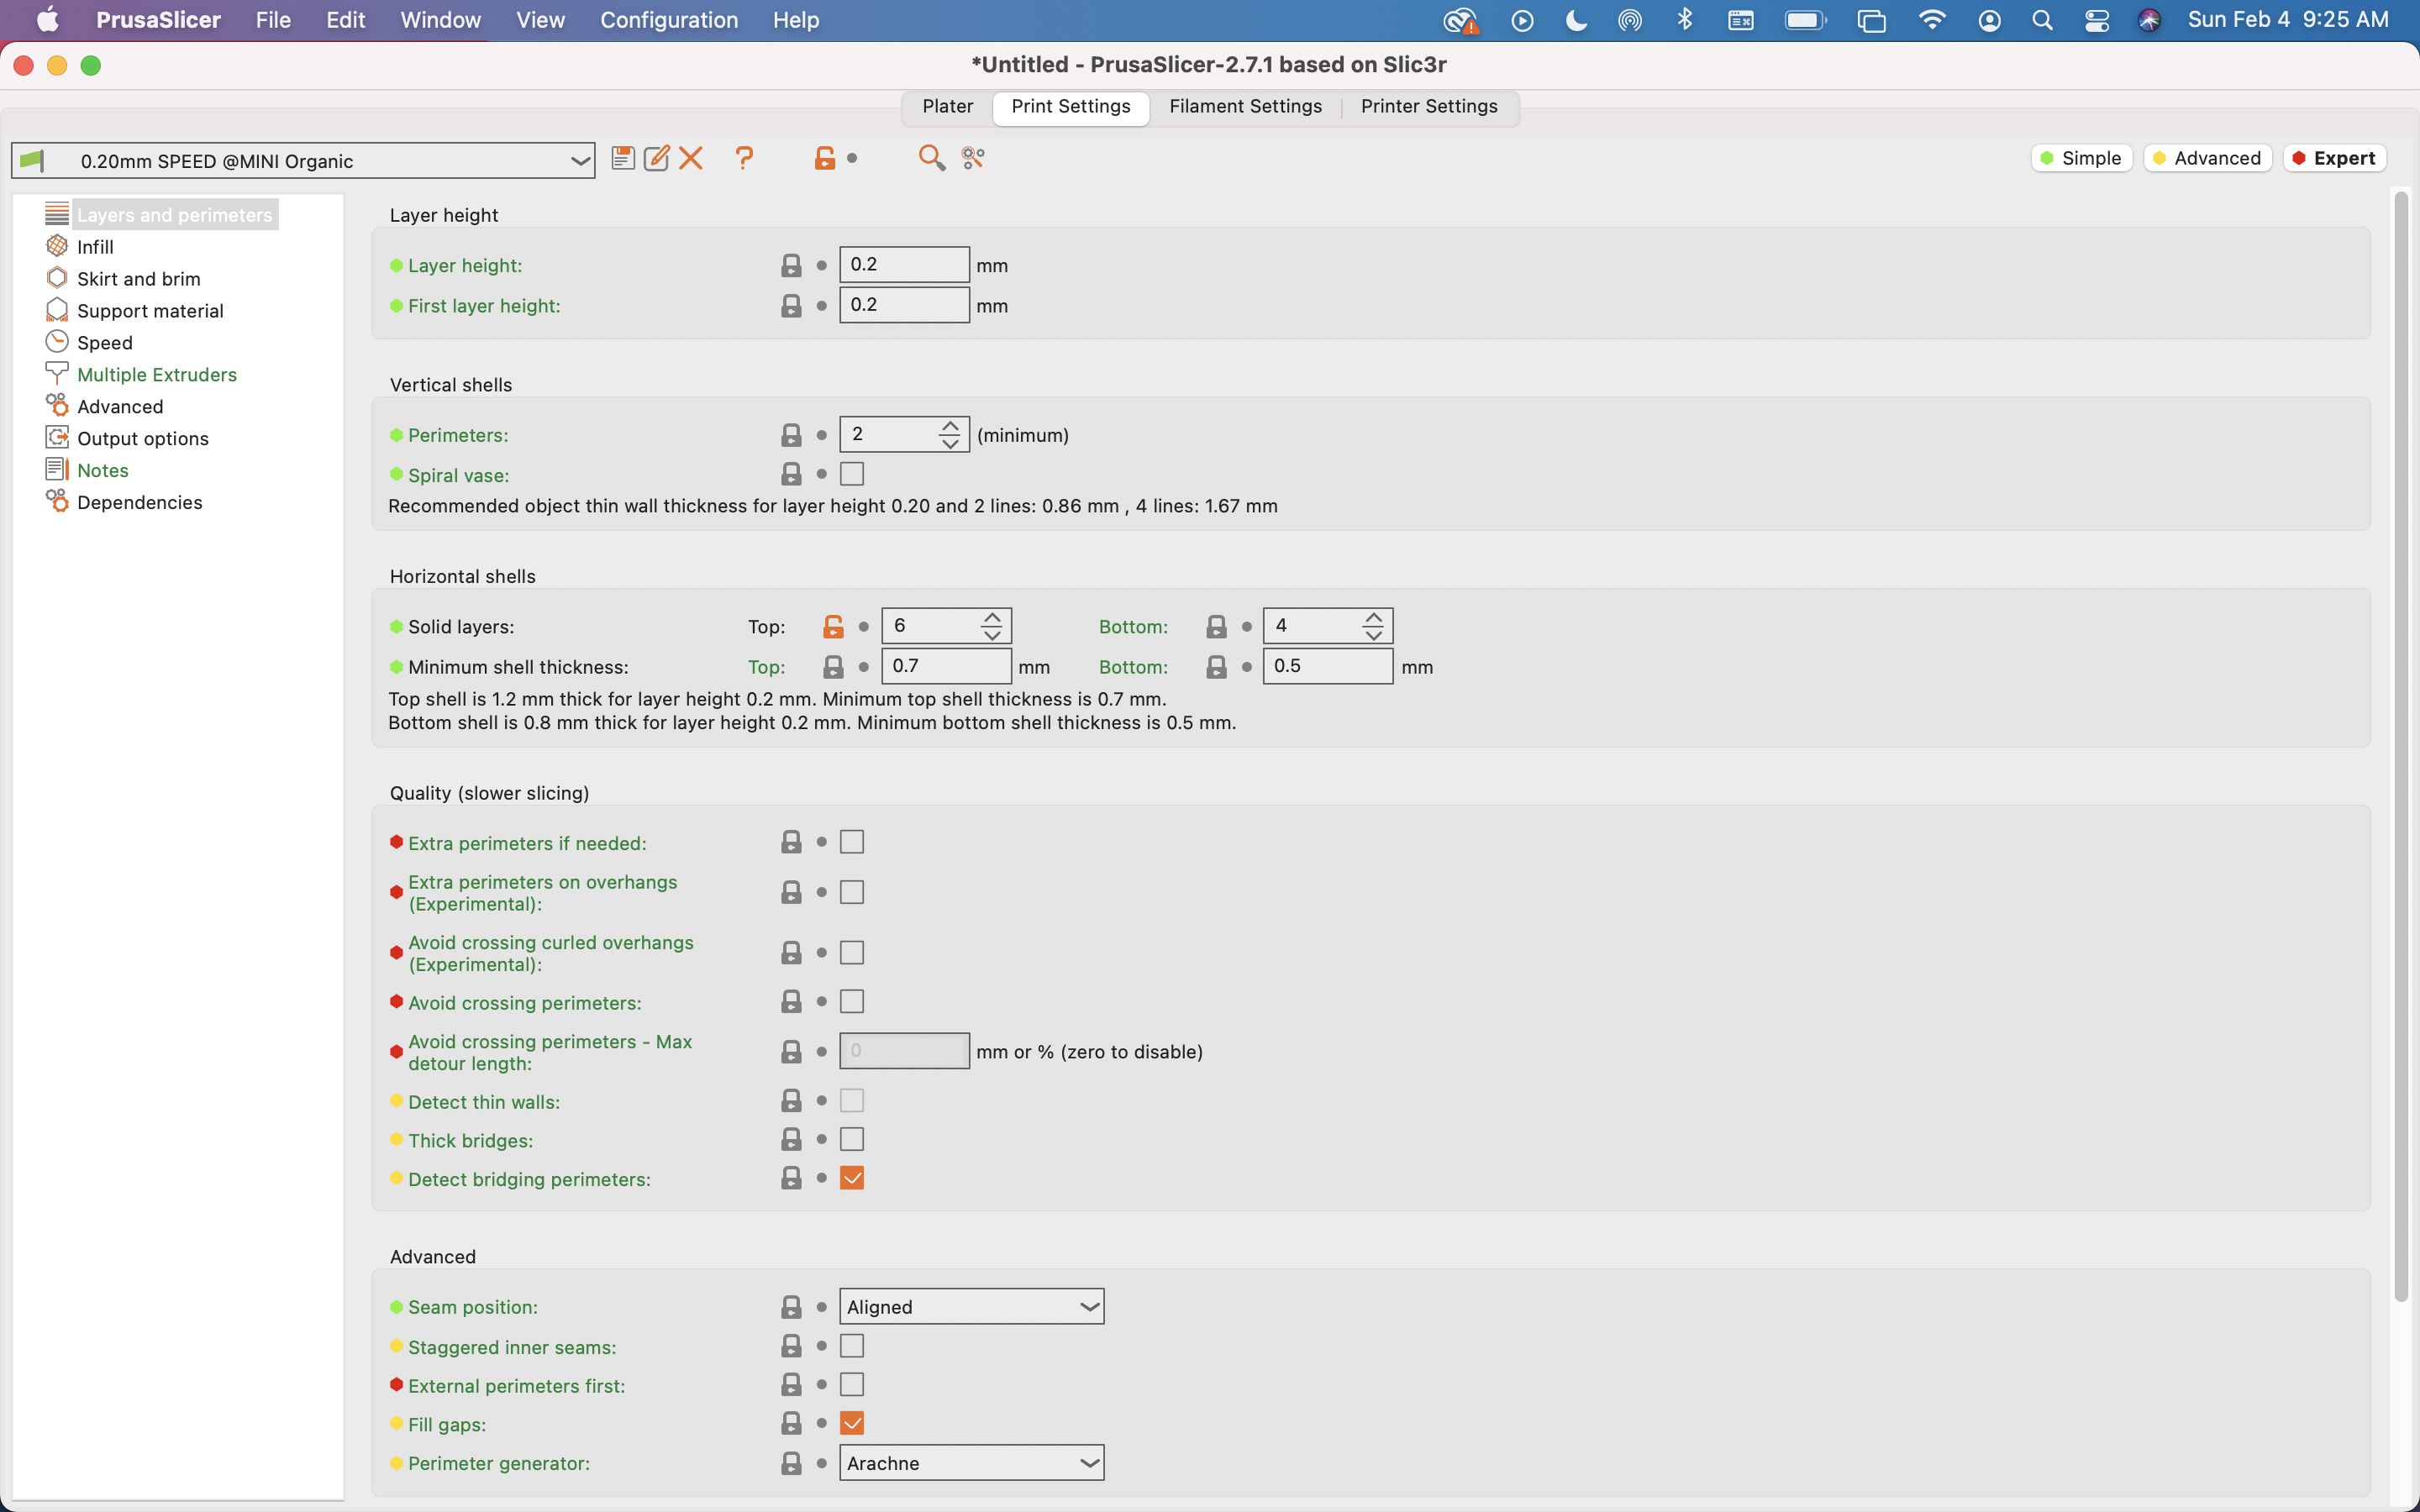Screen dimensions: 2420x1512
Task: Open the settings search magnifier icon
Action: tap(931, 158)
